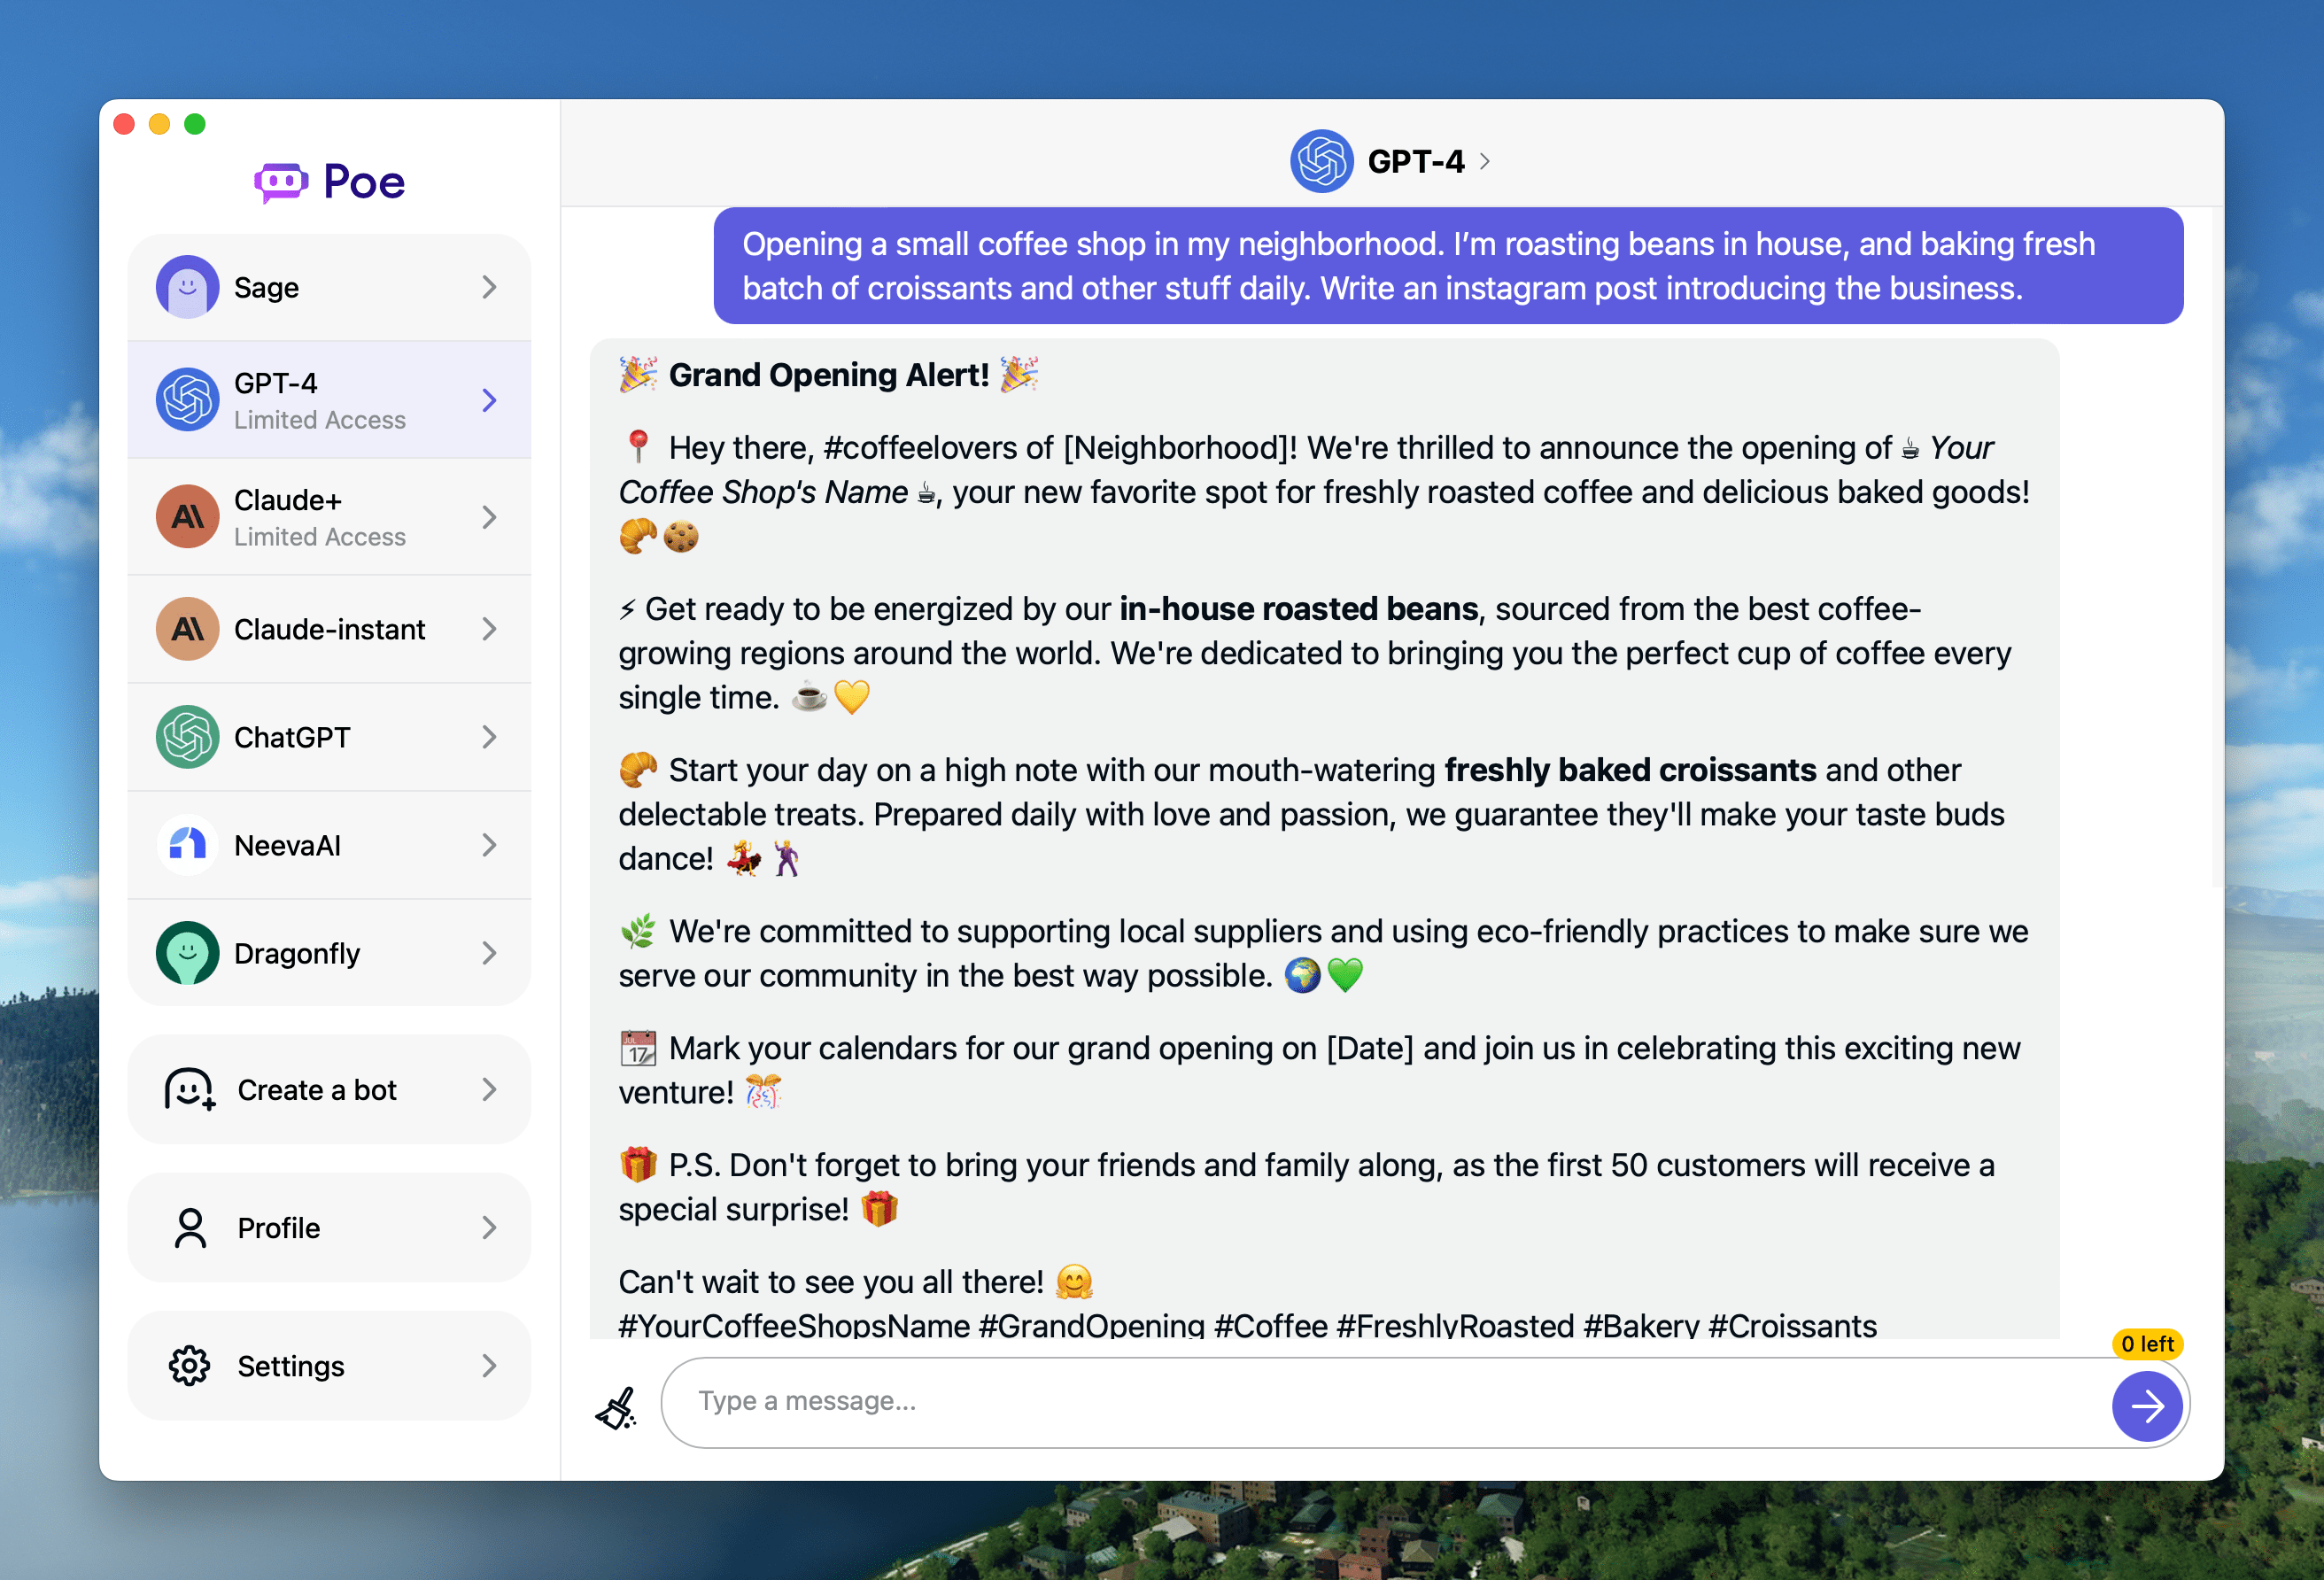Viewport: 2324px width, 1580px height.
Task: Expand the Claude-instant row chevron
Action: 489,629
